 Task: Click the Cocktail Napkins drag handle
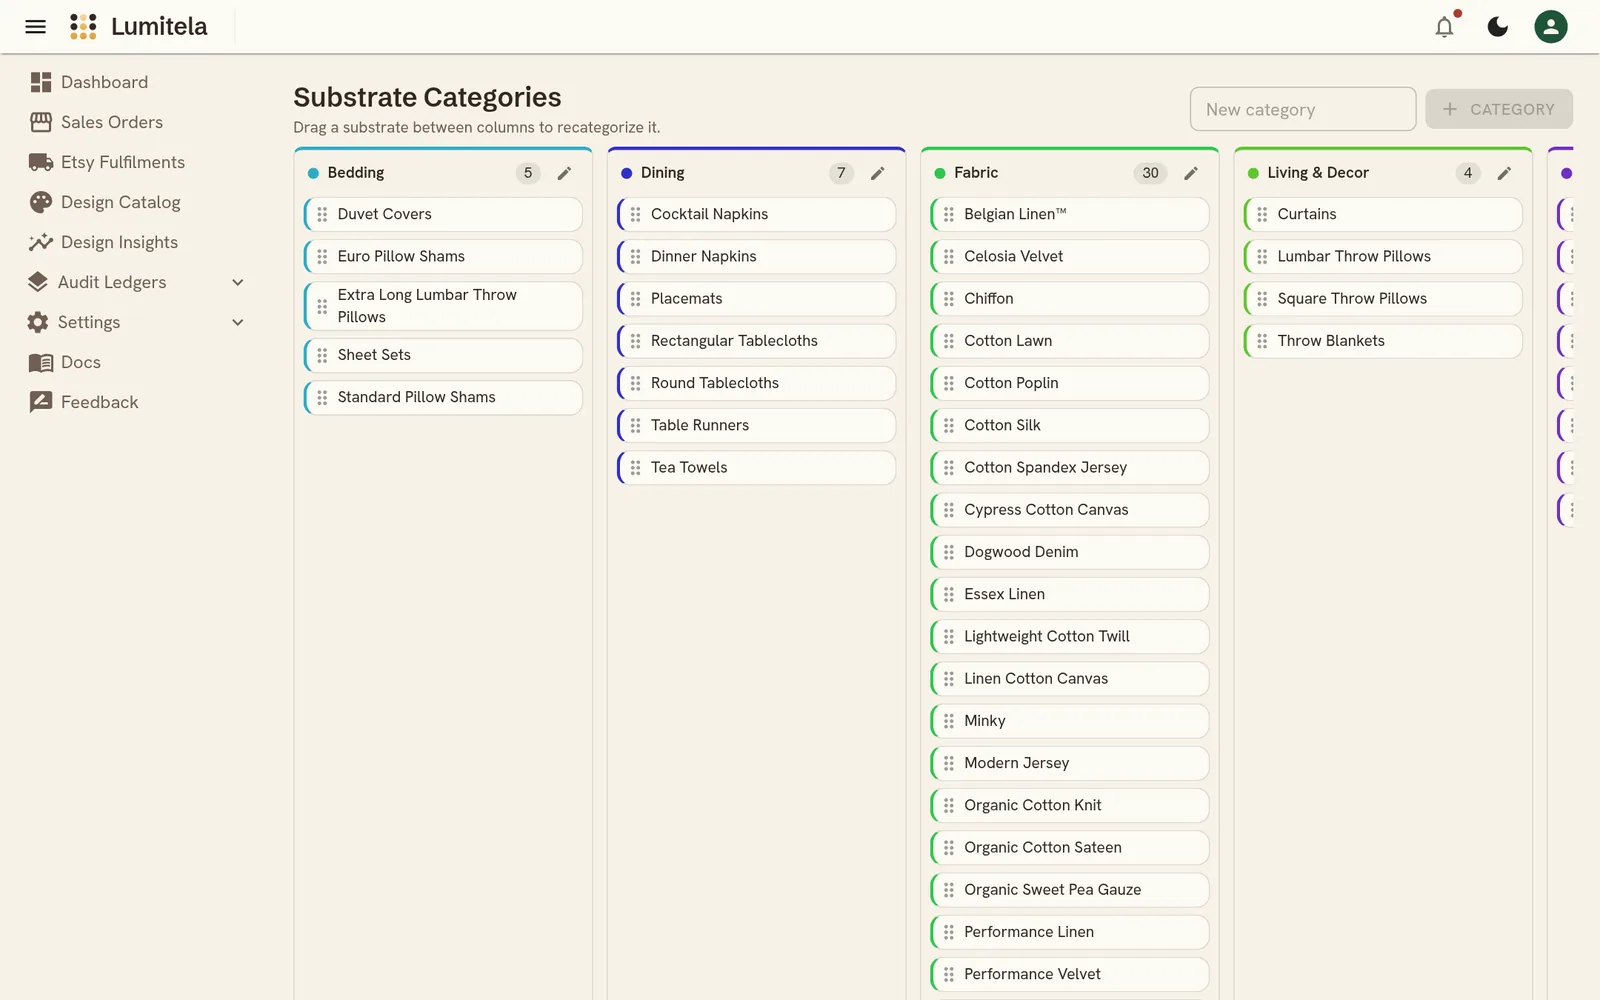pos(635,214)
